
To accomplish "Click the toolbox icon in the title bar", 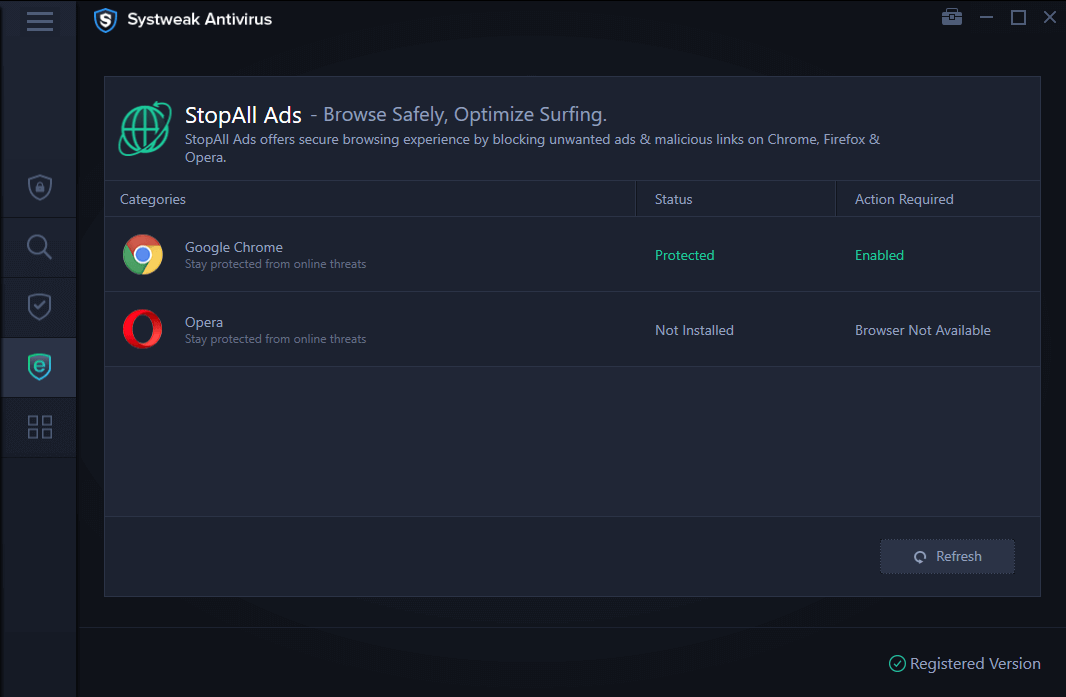I will 951,16.
